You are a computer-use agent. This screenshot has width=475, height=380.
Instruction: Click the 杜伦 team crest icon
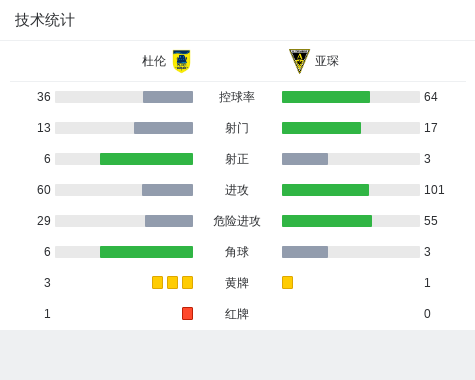181,61
